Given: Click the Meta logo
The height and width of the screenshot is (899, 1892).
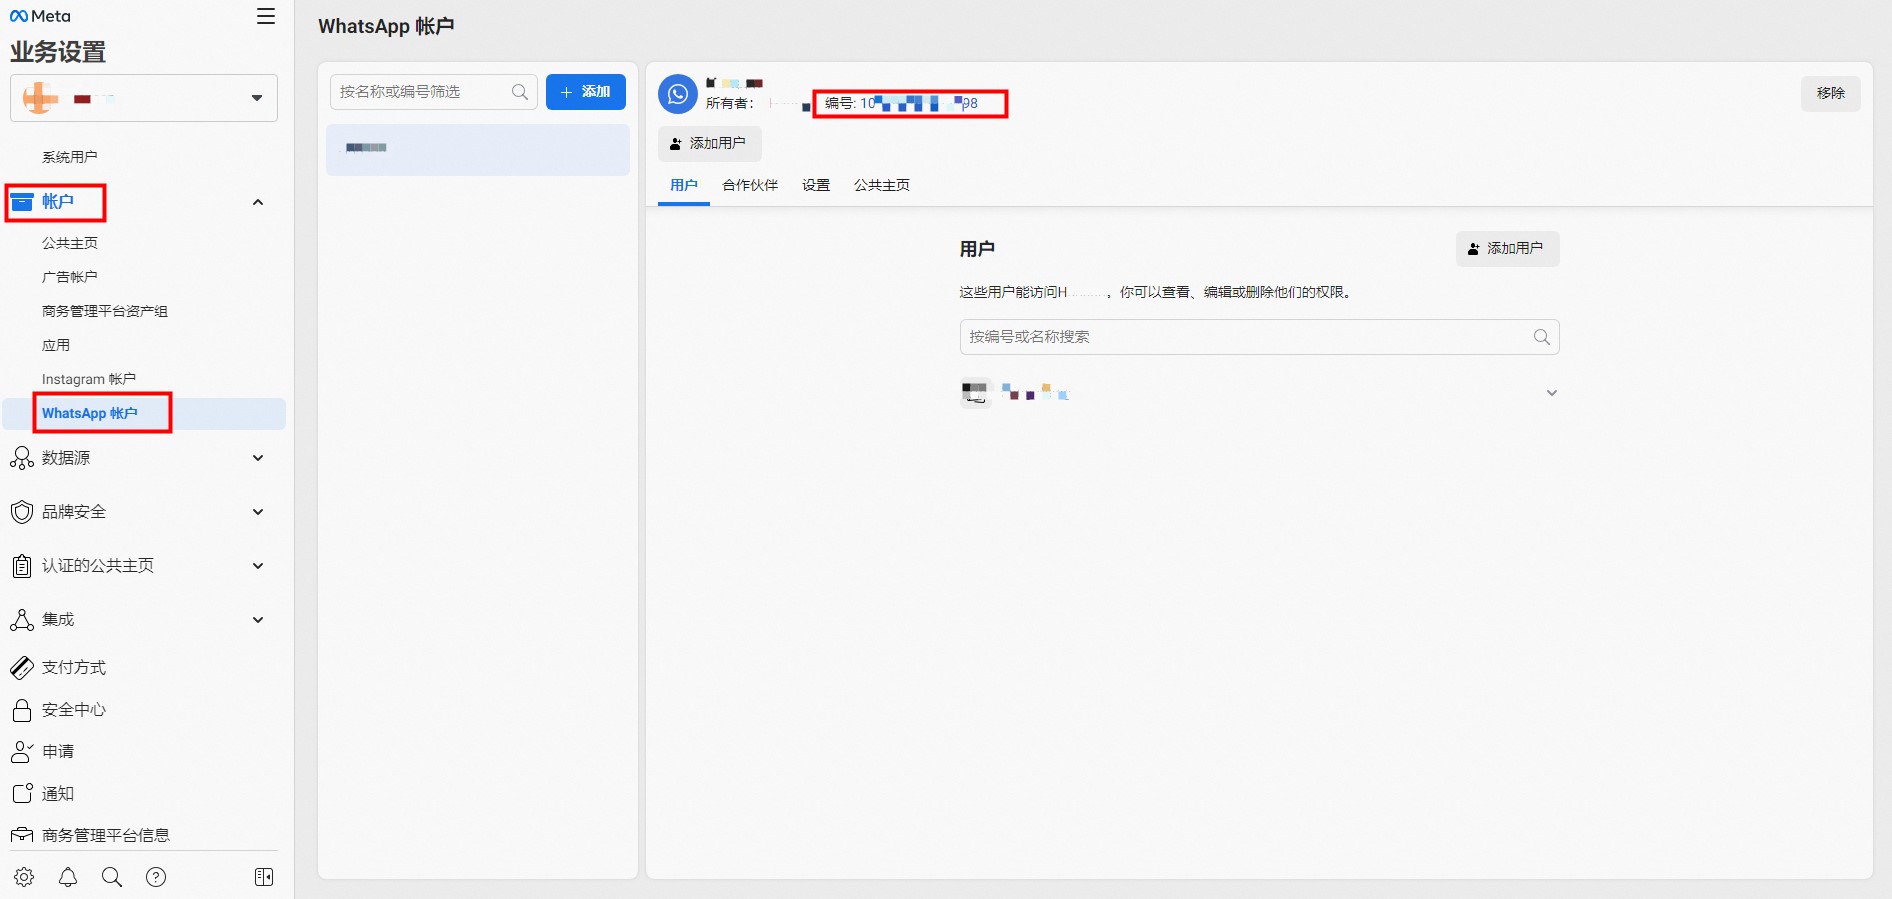Looking at the screenshot, I should tap(40, 16).
